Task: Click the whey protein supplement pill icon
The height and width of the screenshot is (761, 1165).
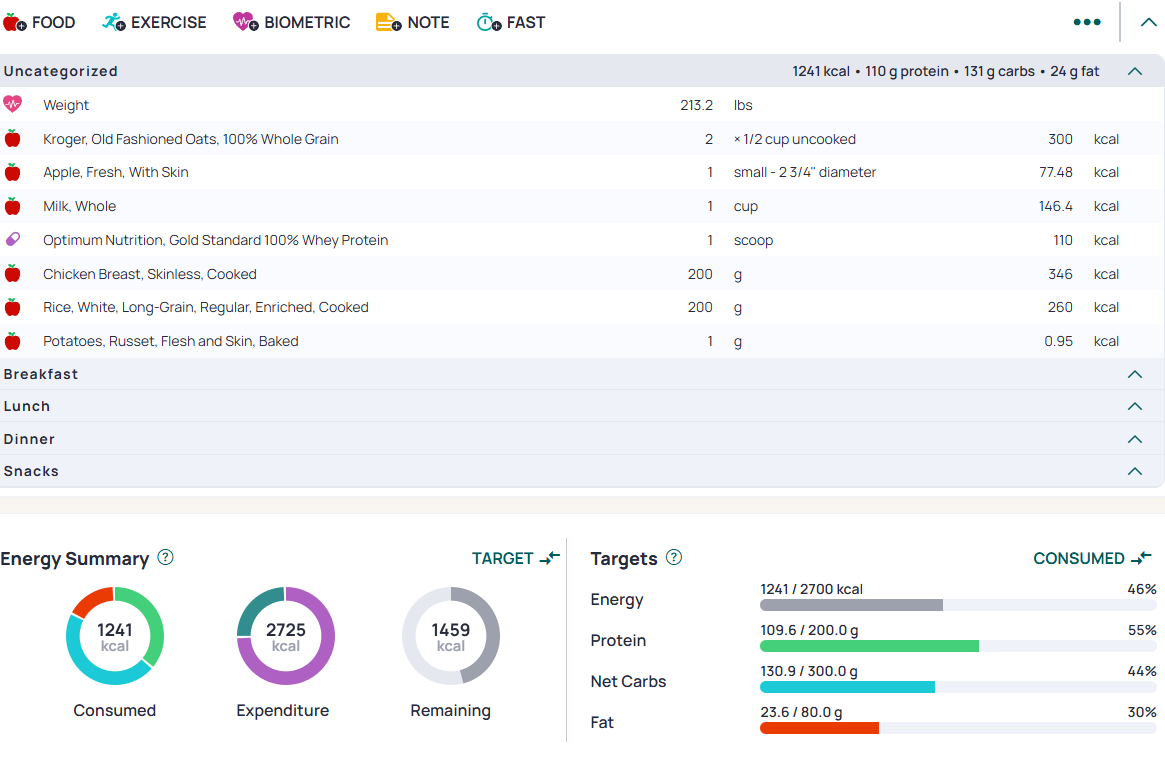Action: (13, 240)
